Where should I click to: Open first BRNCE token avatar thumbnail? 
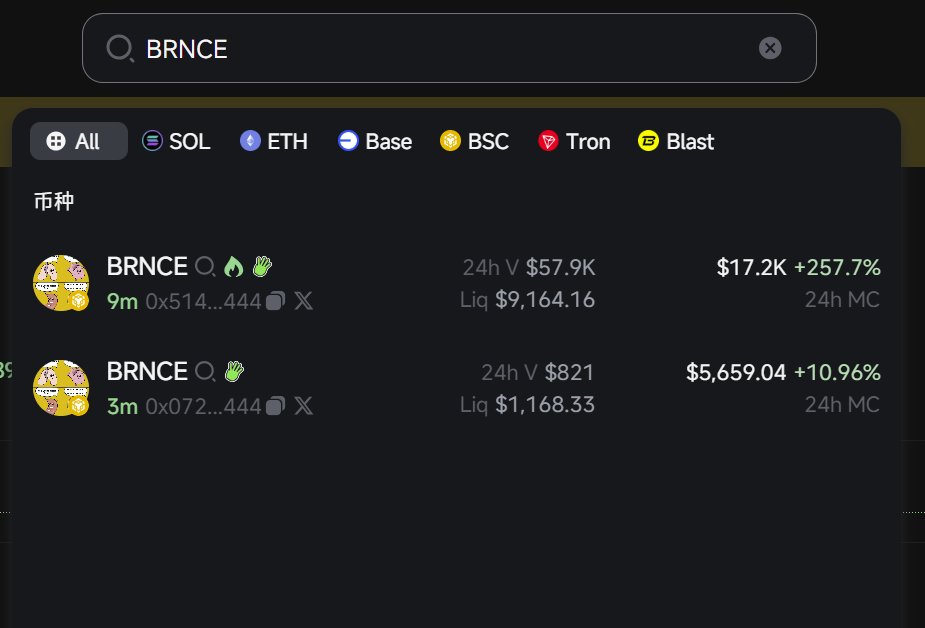click(x=61, y=283)
